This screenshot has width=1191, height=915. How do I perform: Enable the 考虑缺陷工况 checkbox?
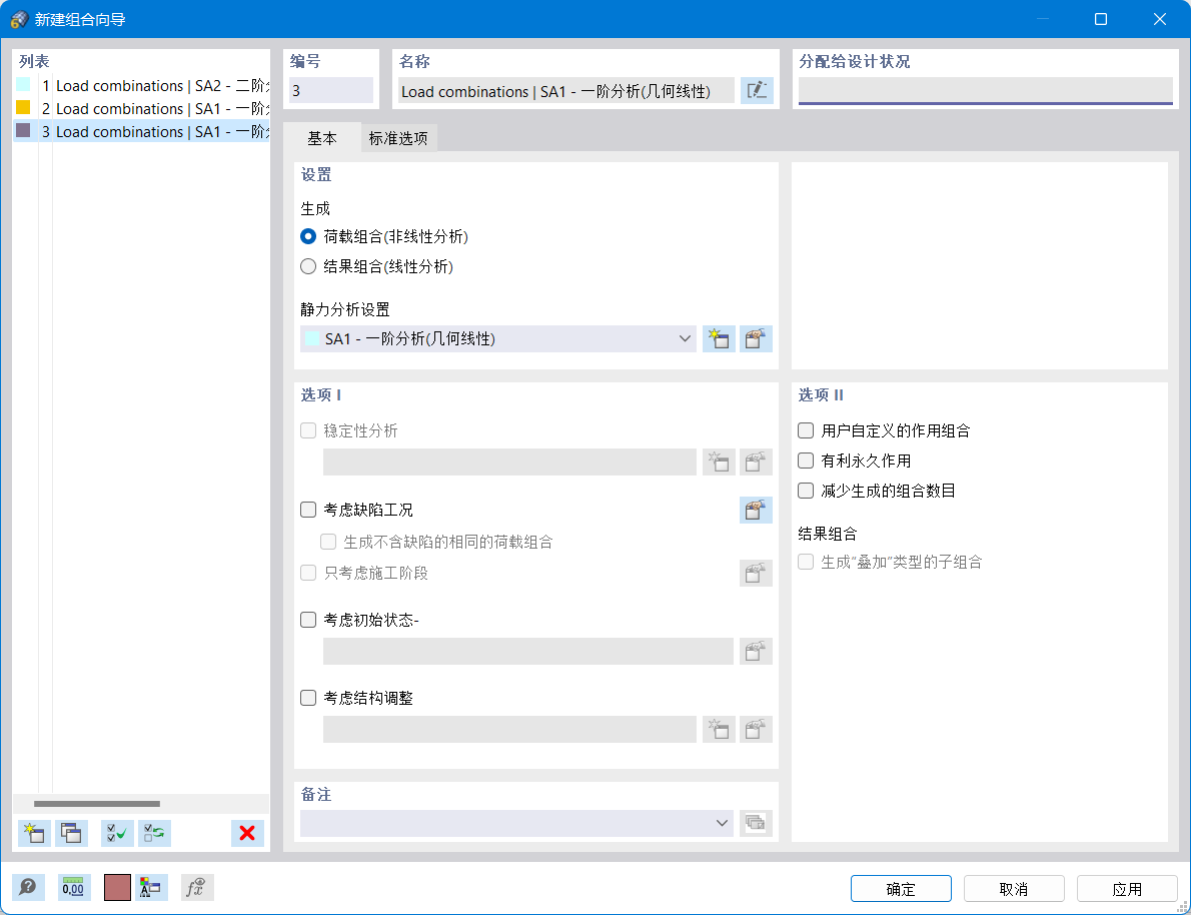[x=308, y=509]
